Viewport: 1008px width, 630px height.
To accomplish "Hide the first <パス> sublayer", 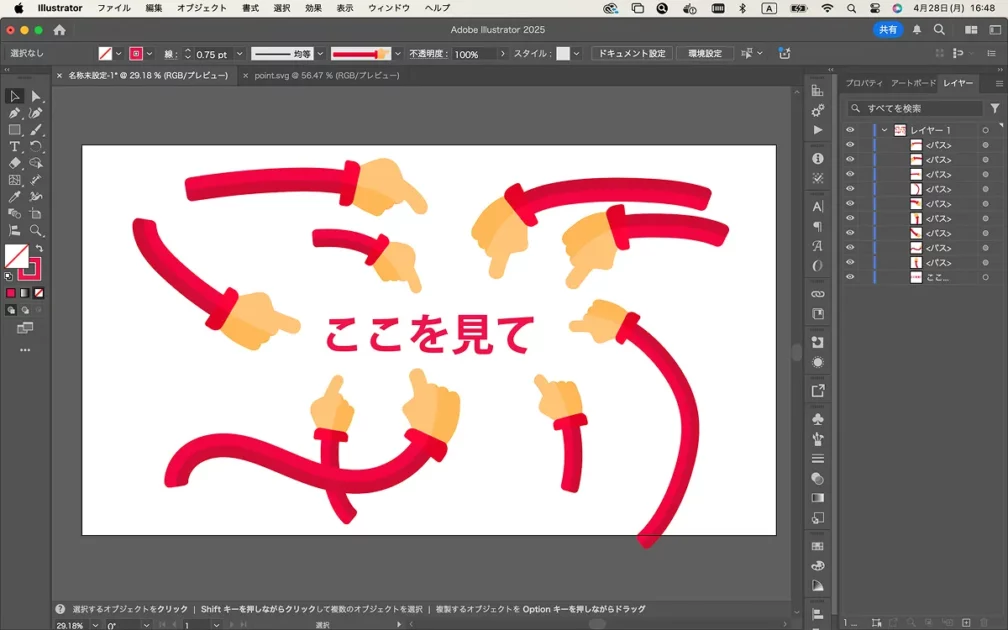I will tap(850, 145).
